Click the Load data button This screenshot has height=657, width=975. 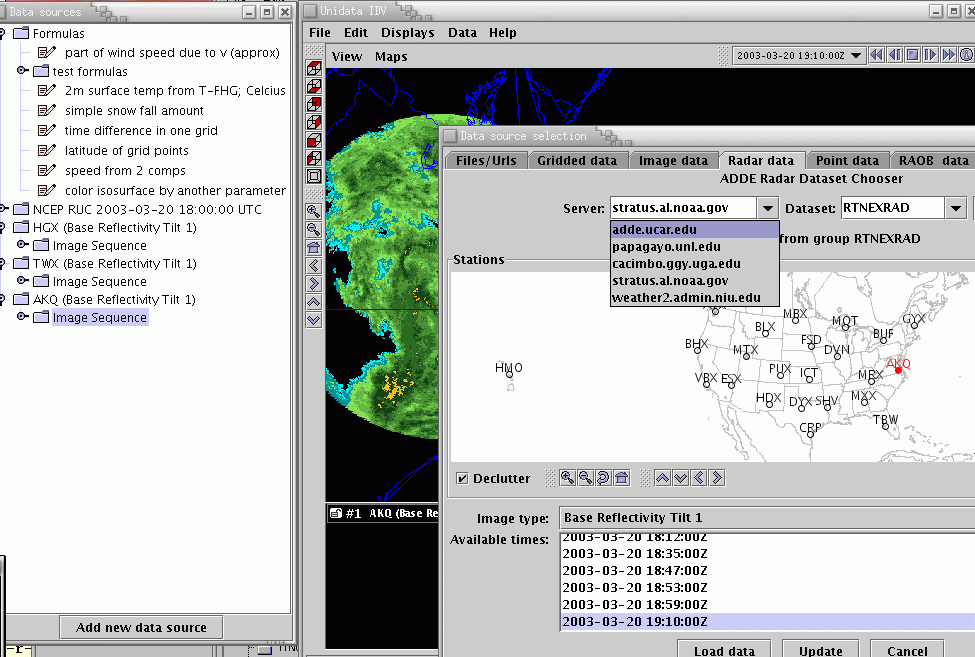click(x=724, y=650)
